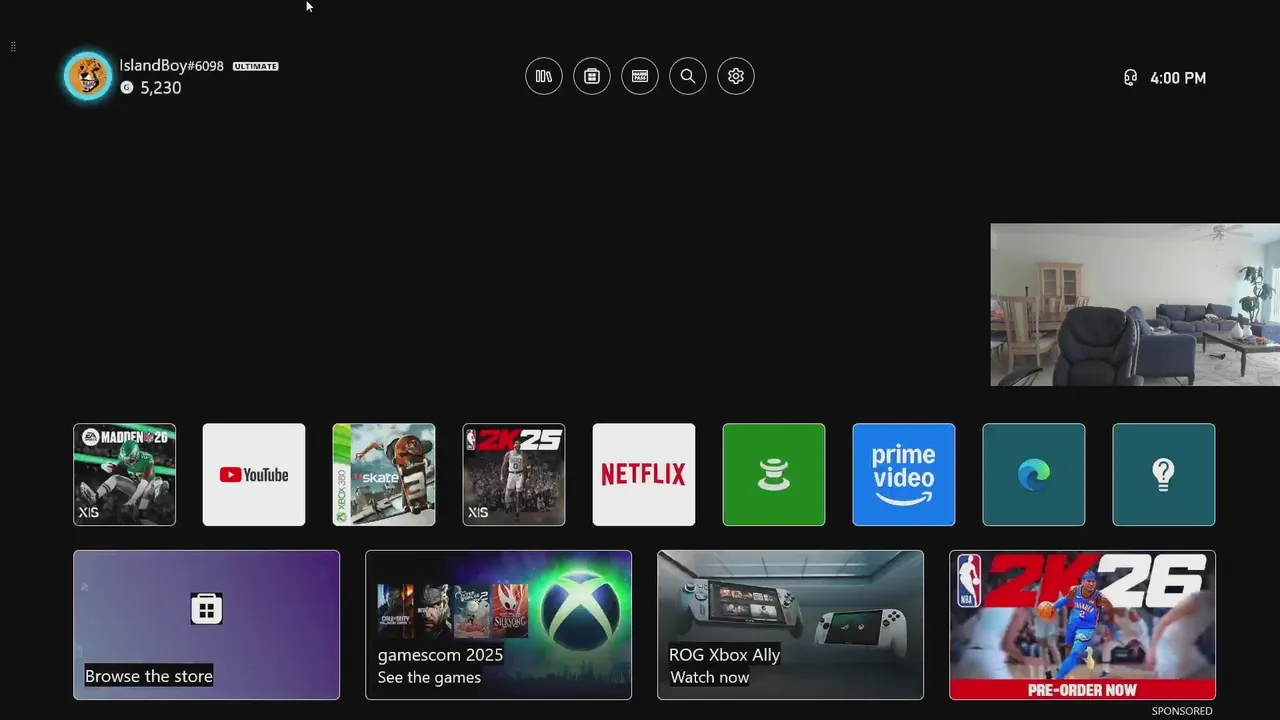
Task: Open the Search magnifier icon
Action: coord(688,76)
